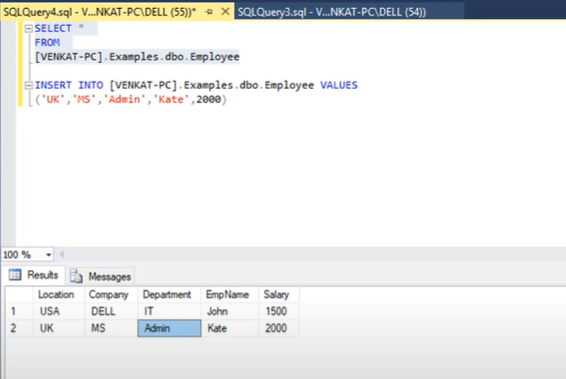Screen dimensions: 566x379
Task: Click the IT department cell
Action: coord(169,311)
